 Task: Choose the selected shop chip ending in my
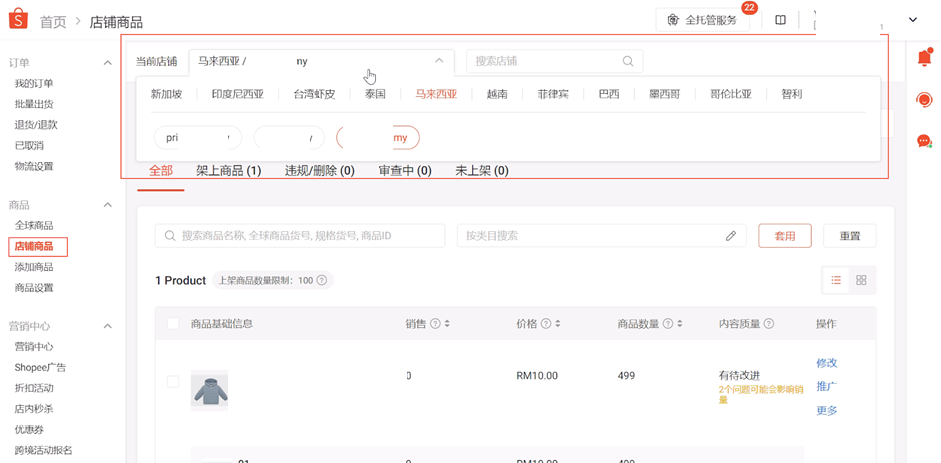(378, 137)
